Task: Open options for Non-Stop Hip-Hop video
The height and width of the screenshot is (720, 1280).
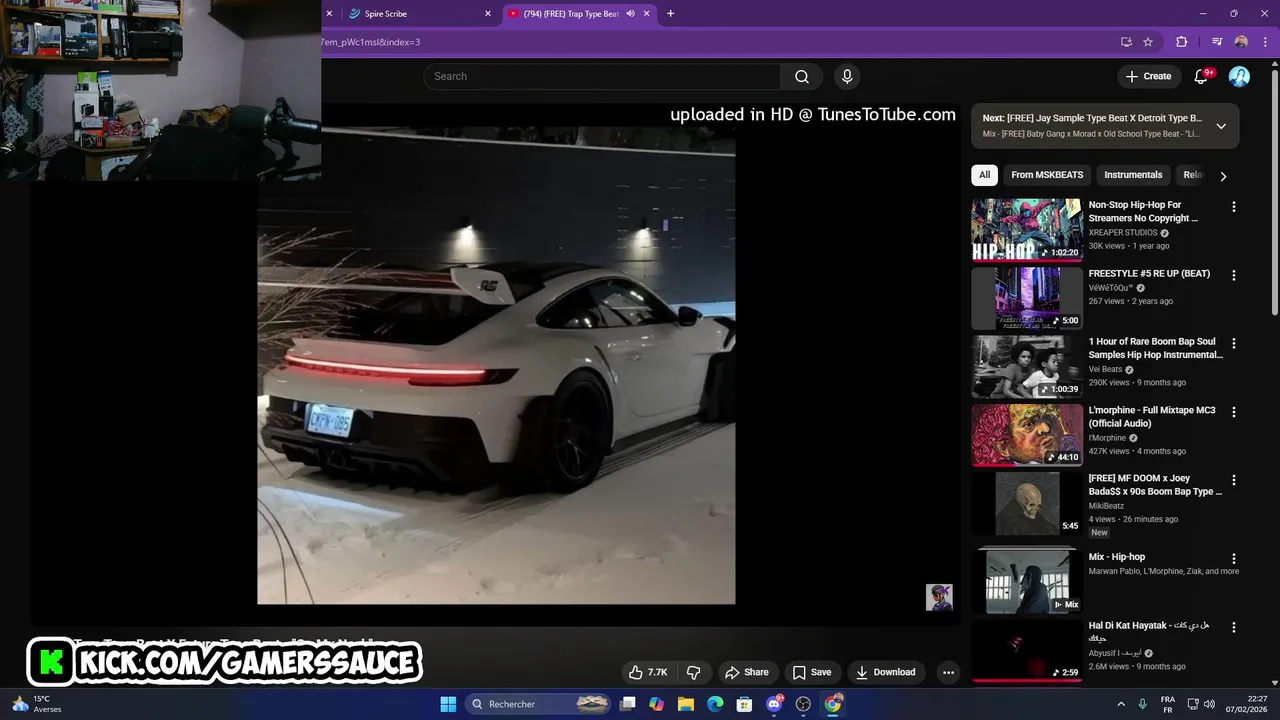Action: 1233,207
